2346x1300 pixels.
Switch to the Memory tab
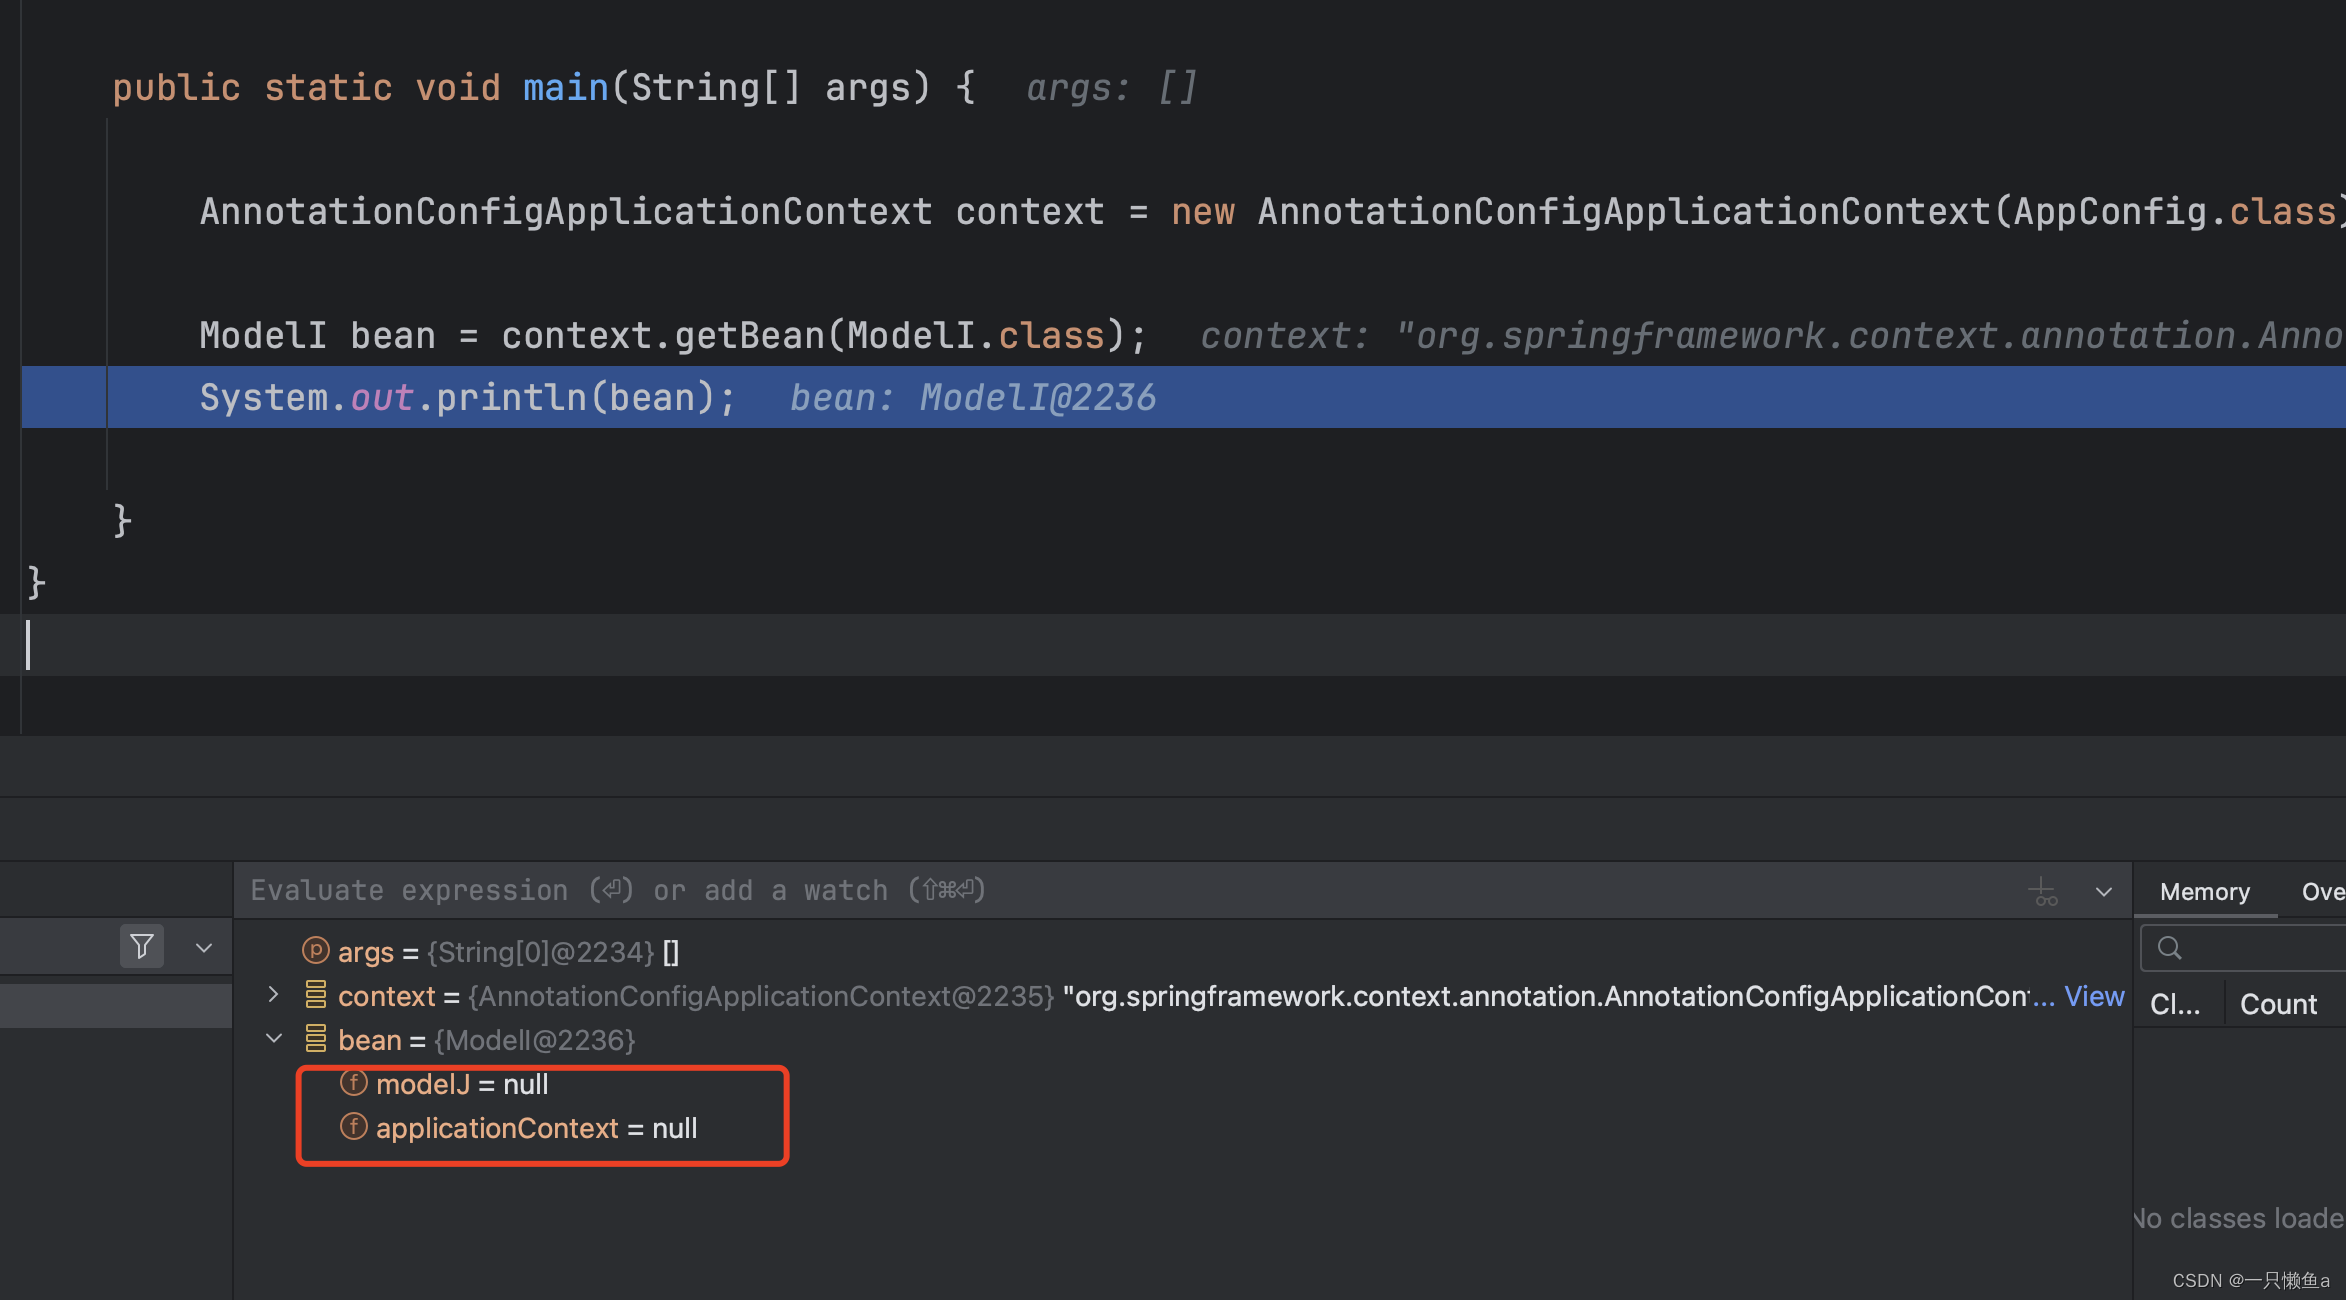pyautogui.click(x=2204, y=891)
